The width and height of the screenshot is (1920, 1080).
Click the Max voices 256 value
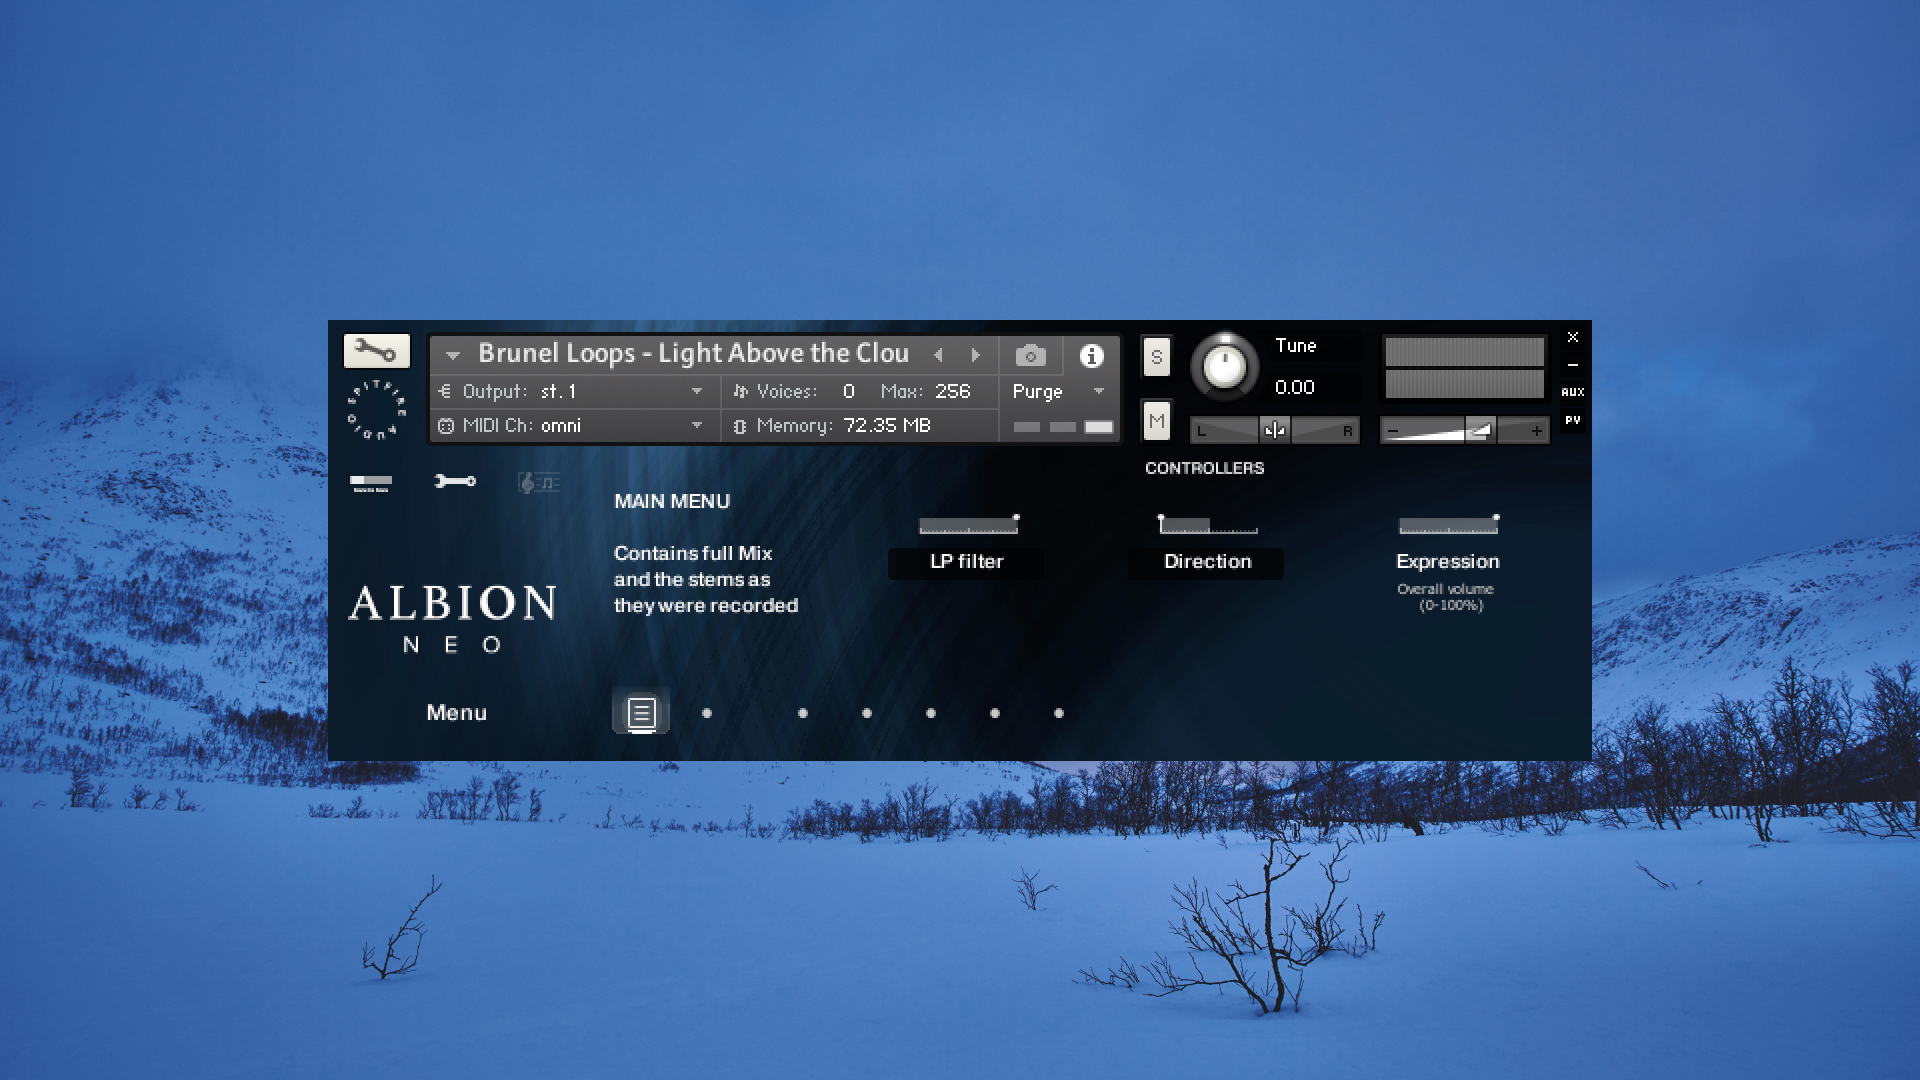(953, 391)
